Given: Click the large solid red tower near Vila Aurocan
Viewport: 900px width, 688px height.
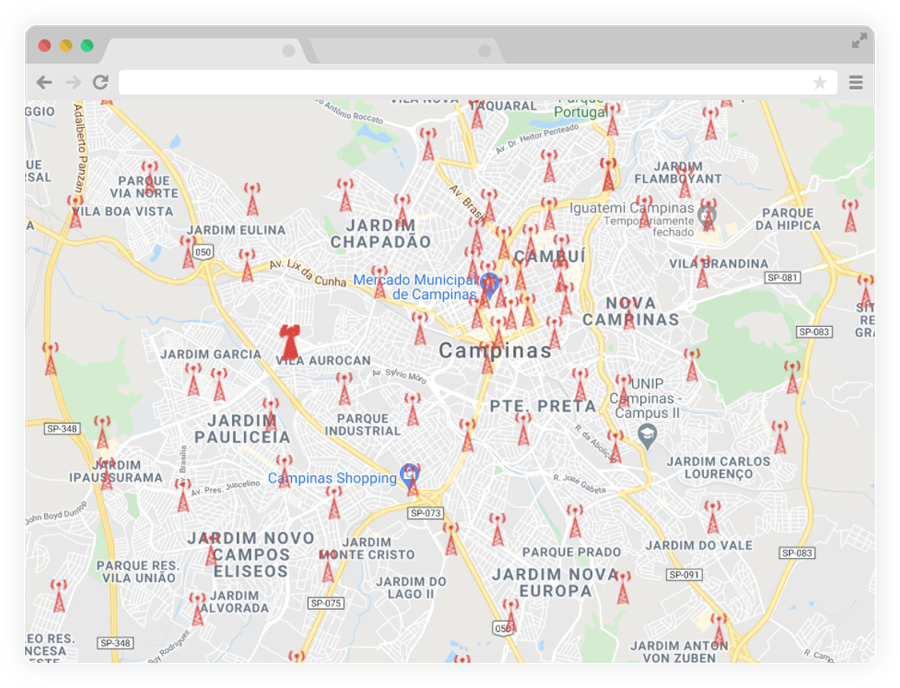Looking at the screenshot, I should click(290, 342).
